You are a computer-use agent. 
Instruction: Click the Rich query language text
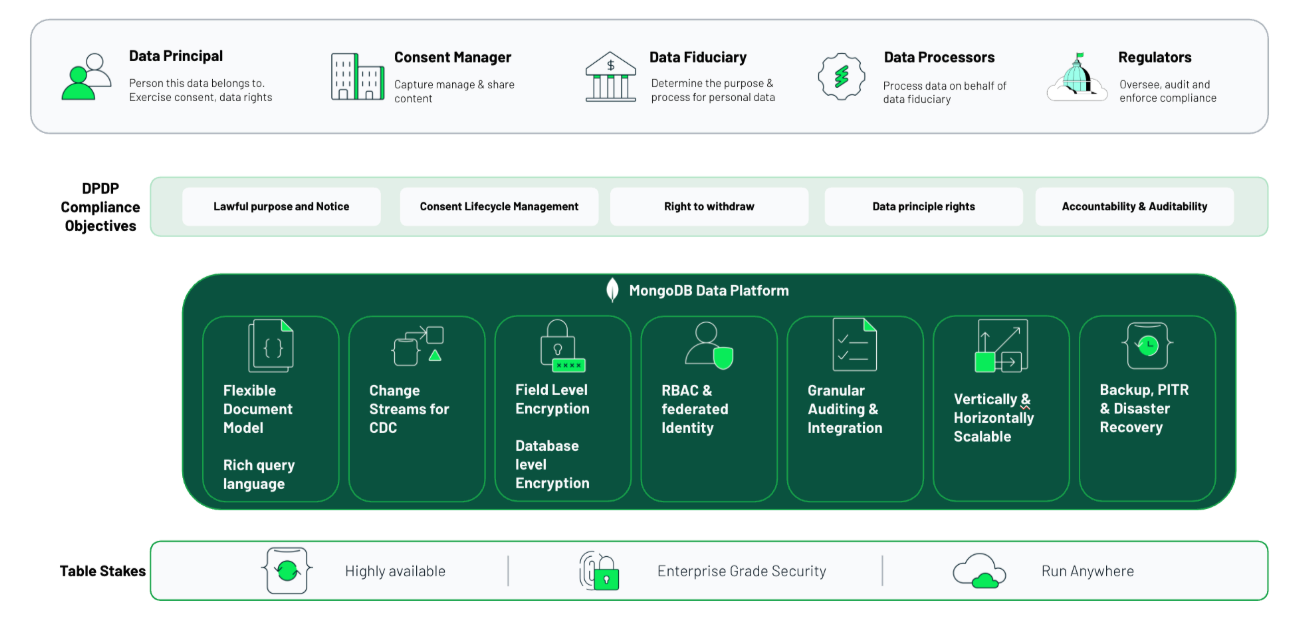pos(259,475)
